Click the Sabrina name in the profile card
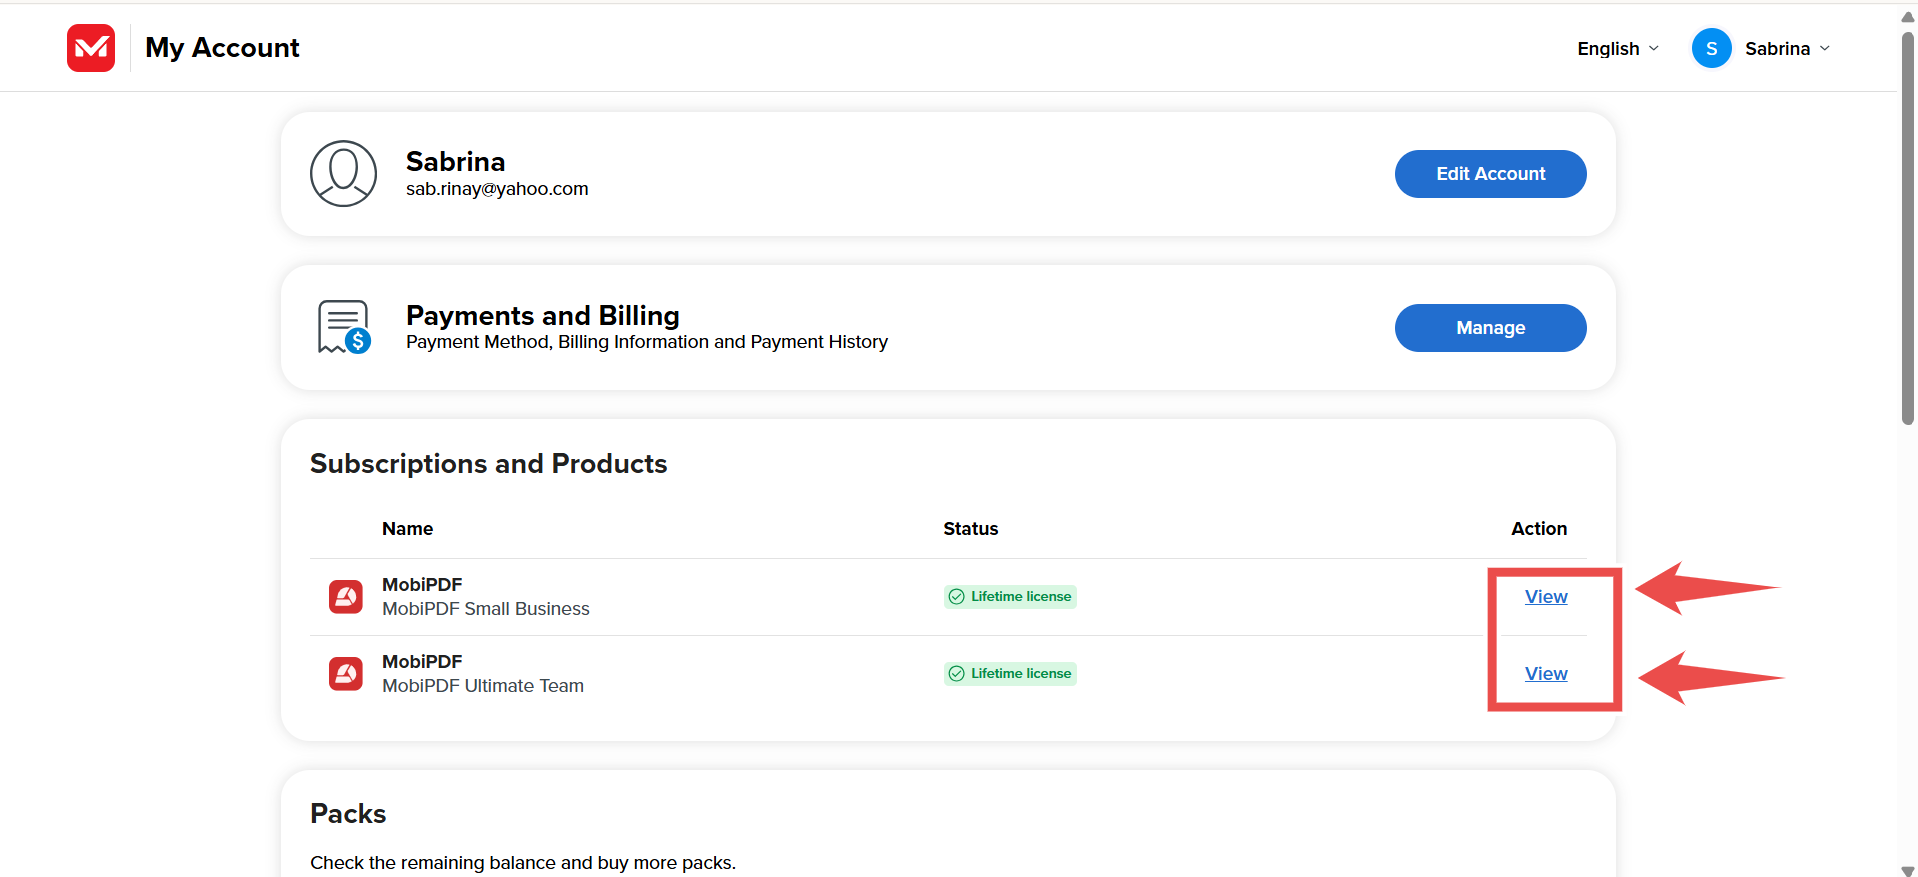This screenshot has width=1918, height=877. [x=455, y=162]
